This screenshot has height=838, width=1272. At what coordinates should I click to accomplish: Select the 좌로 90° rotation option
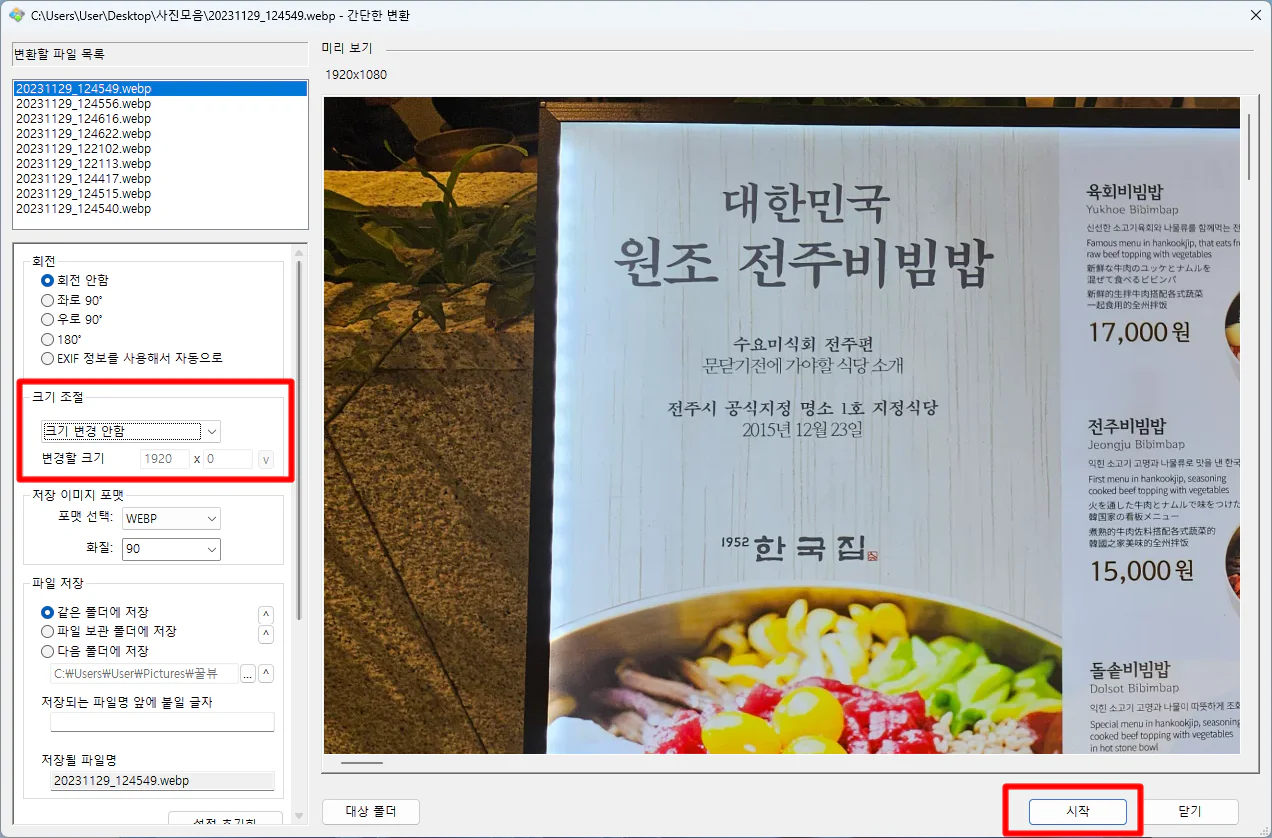click(72, 300)
